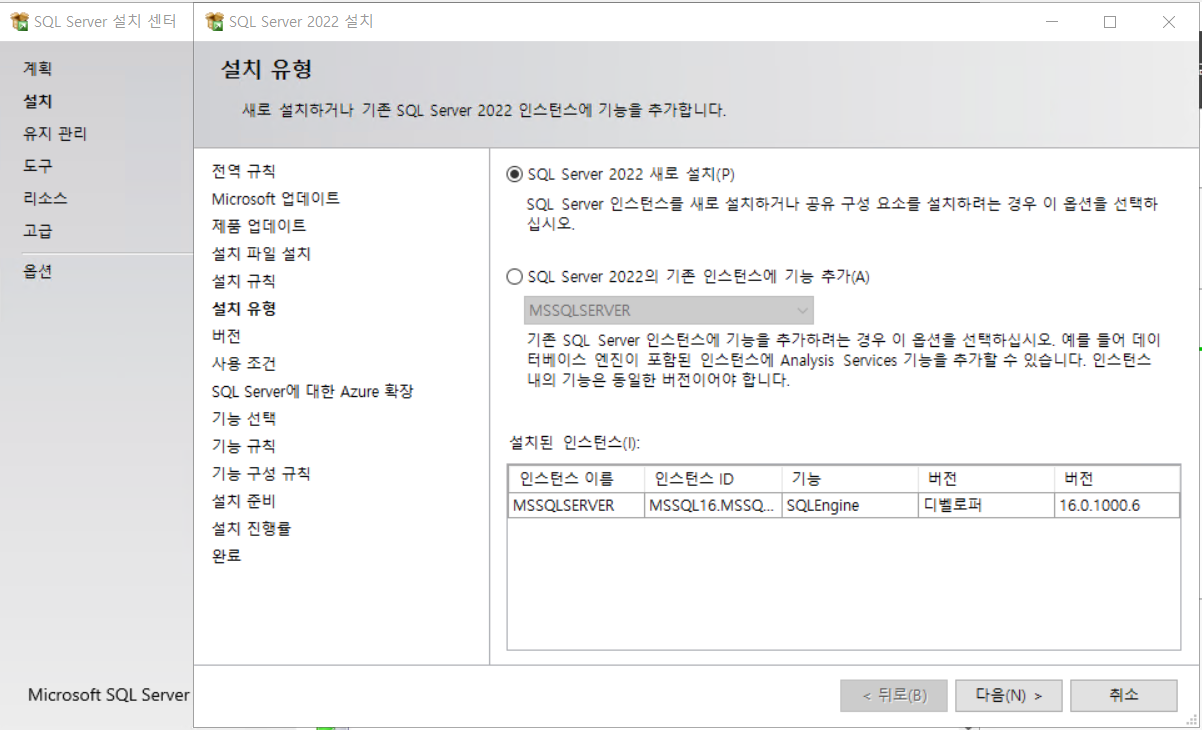Screen dimensions: 1202x730
Task: Click the 기능 선택 step
Action: coord(243,418)
